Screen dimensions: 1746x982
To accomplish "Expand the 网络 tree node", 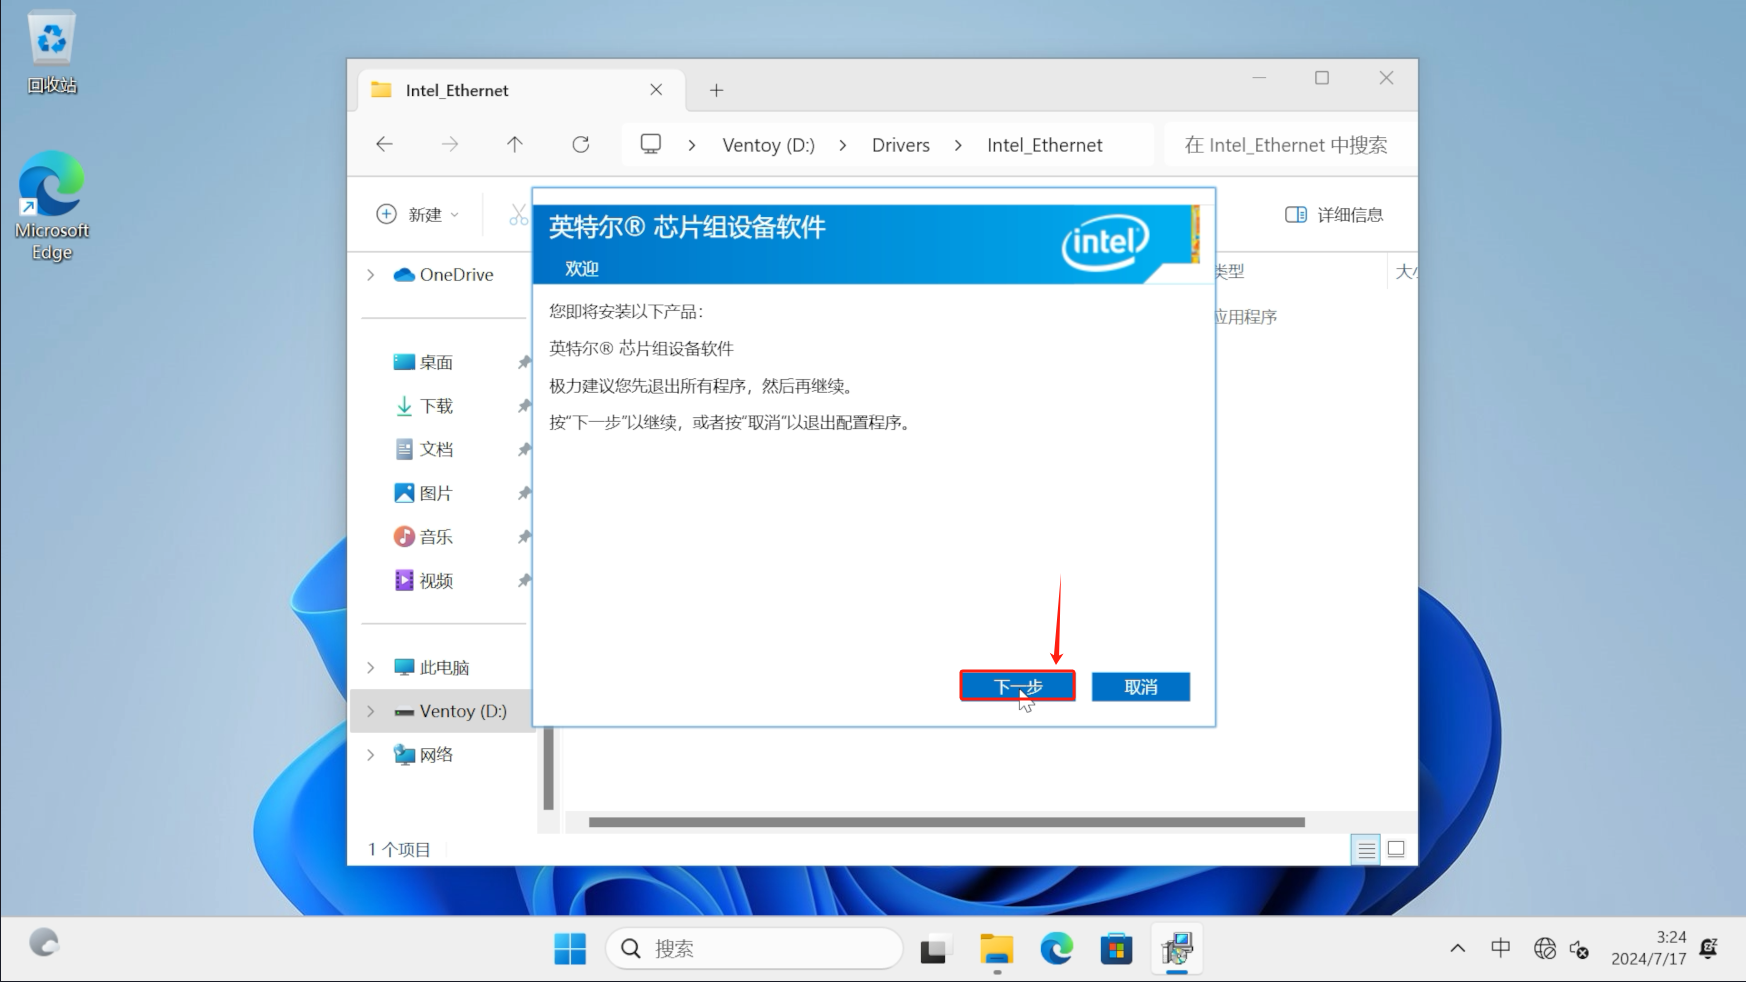I will pyautogui.click(x=371, y=755).
